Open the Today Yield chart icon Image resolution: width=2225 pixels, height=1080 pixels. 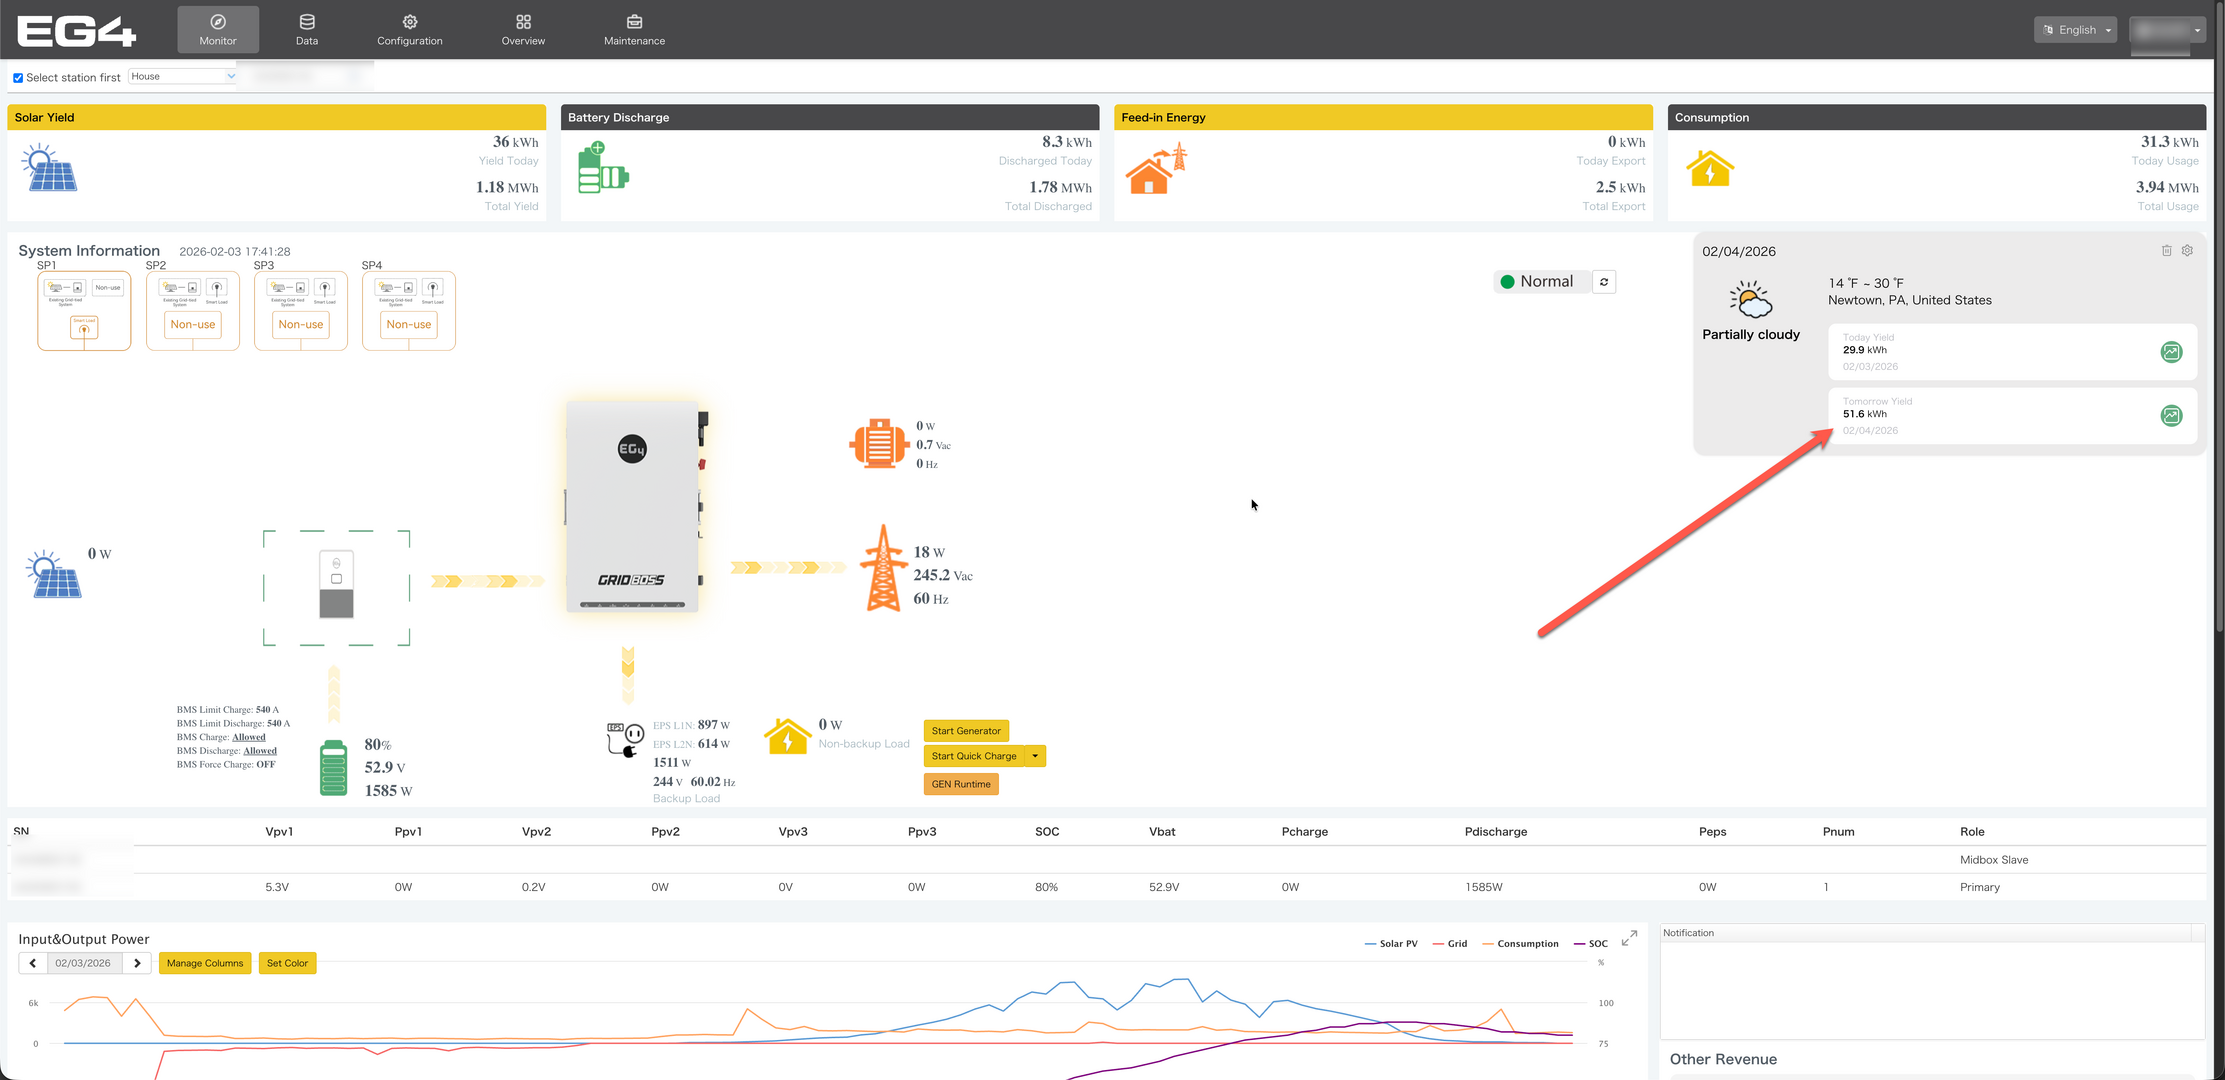pyautogui.click(x=2171, y=352)
